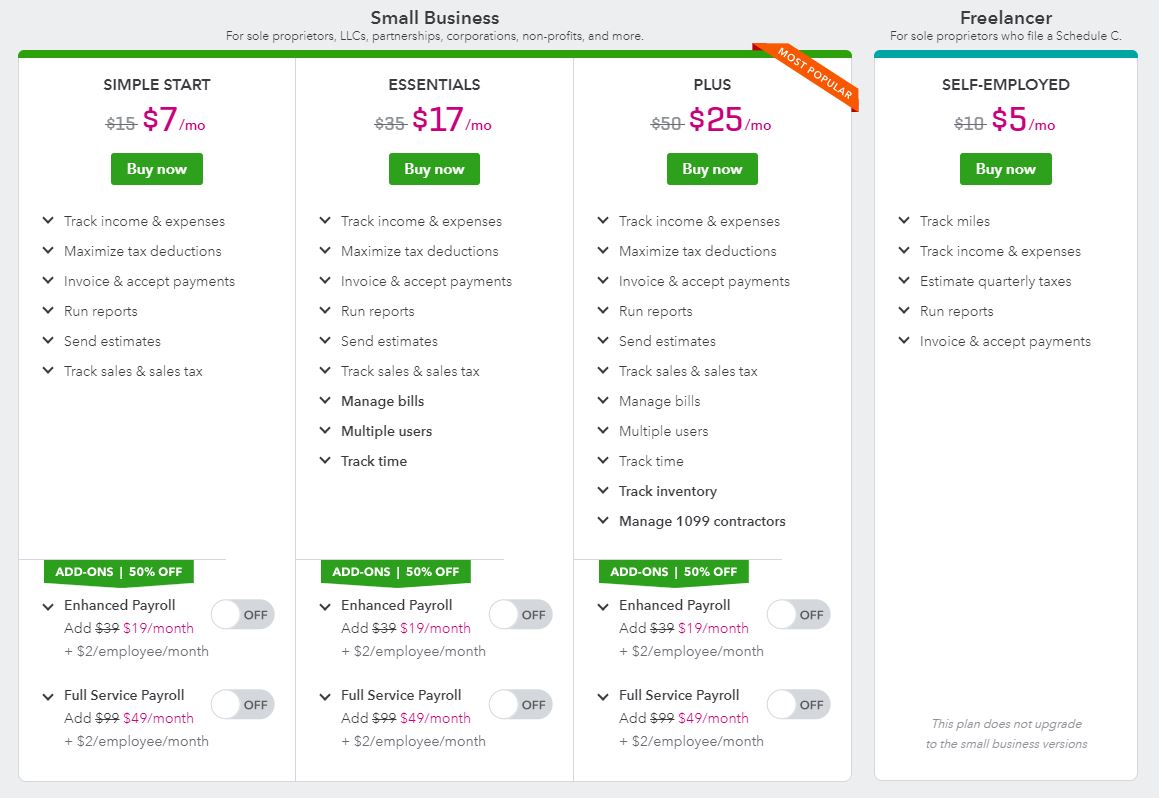The height and width of the screenshot is (798, 1159).
Task: Expand Track time chevron under Essentials
Action: [325, 461]
